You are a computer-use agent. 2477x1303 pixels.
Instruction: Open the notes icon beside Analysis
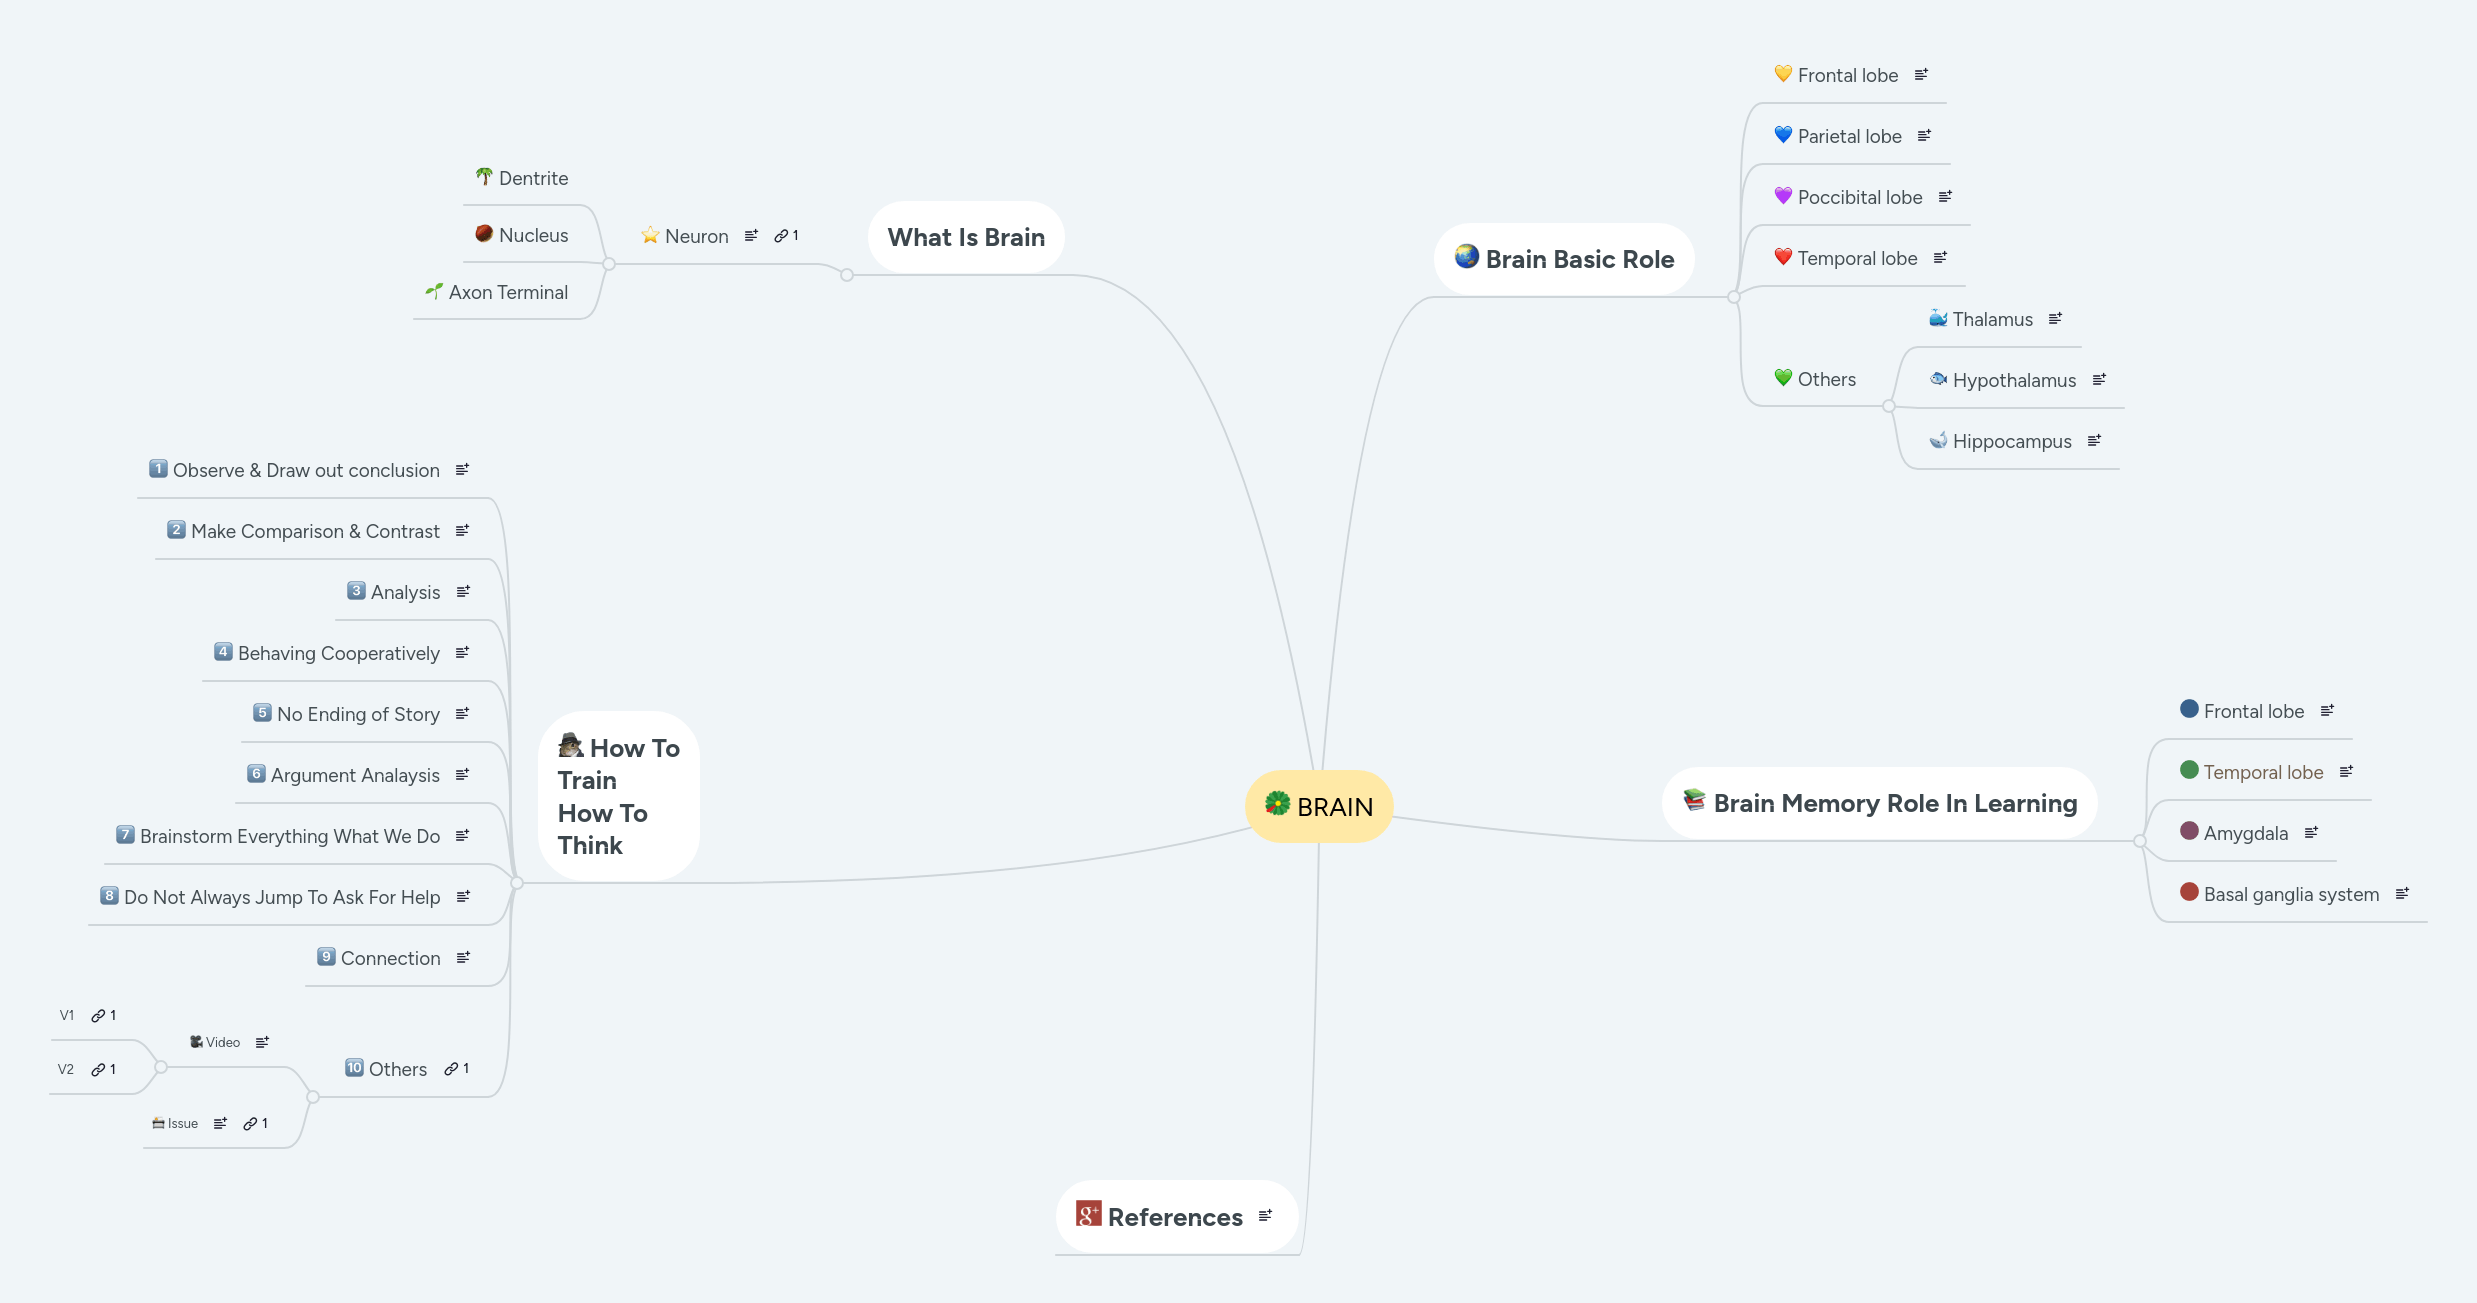462,591
